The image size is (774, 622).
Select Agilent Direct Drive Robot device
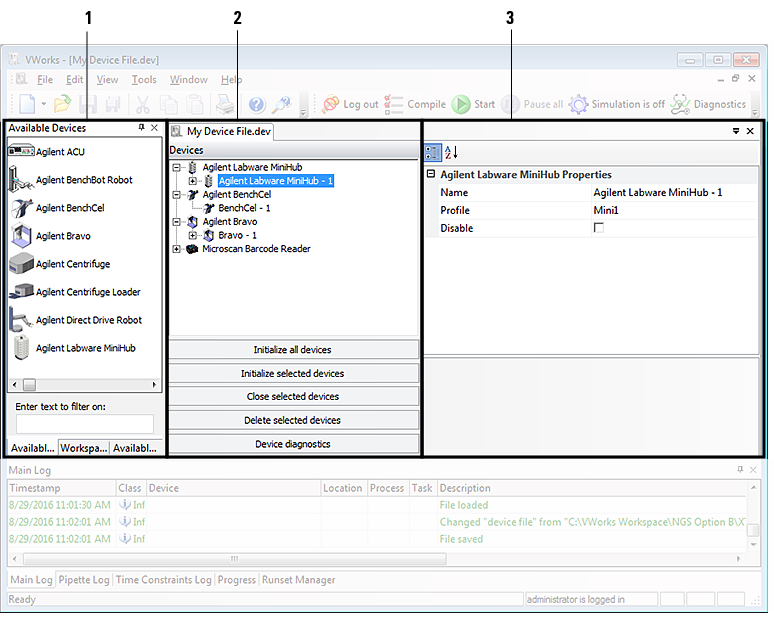[x=76, y=320]
